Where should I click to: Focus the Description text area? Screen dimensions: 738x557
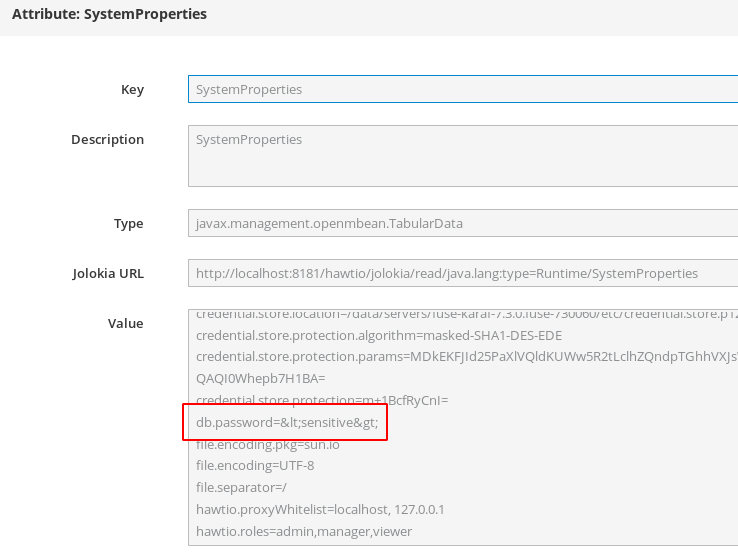(462, 156)
